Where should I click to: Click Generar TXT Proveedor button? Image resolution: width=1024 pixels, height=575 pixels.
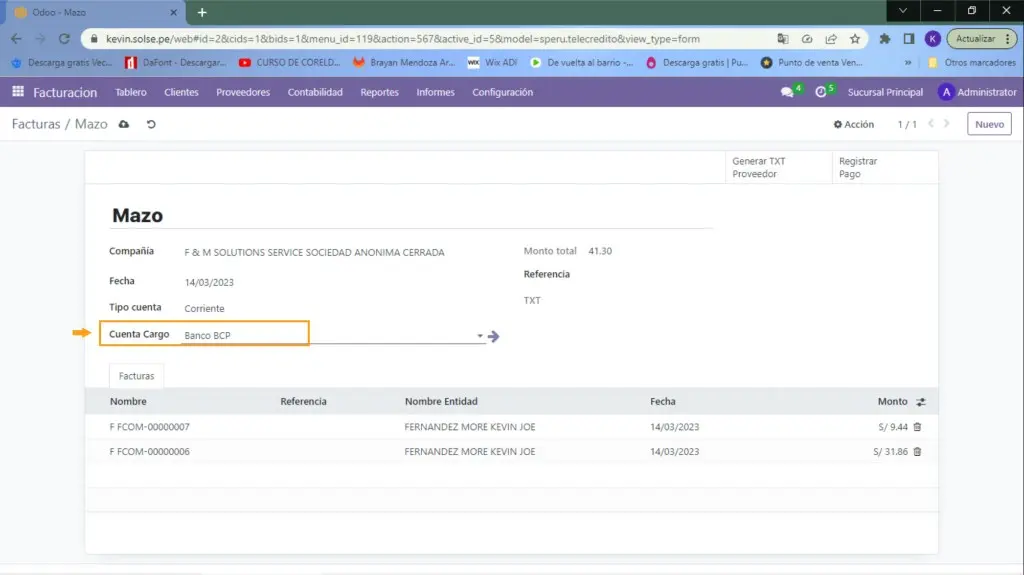point(759,167)
